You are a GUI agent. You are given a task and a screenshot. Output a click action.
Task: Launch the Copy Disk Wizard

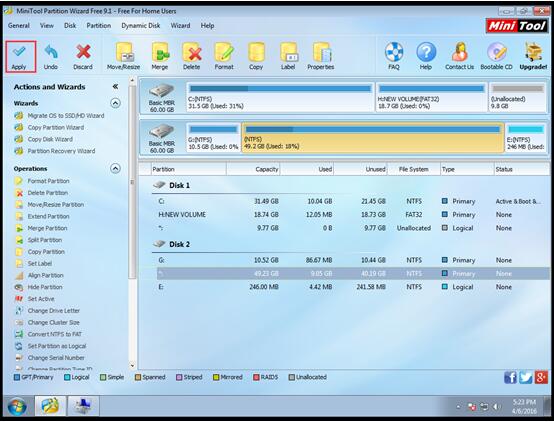[43, 139]
